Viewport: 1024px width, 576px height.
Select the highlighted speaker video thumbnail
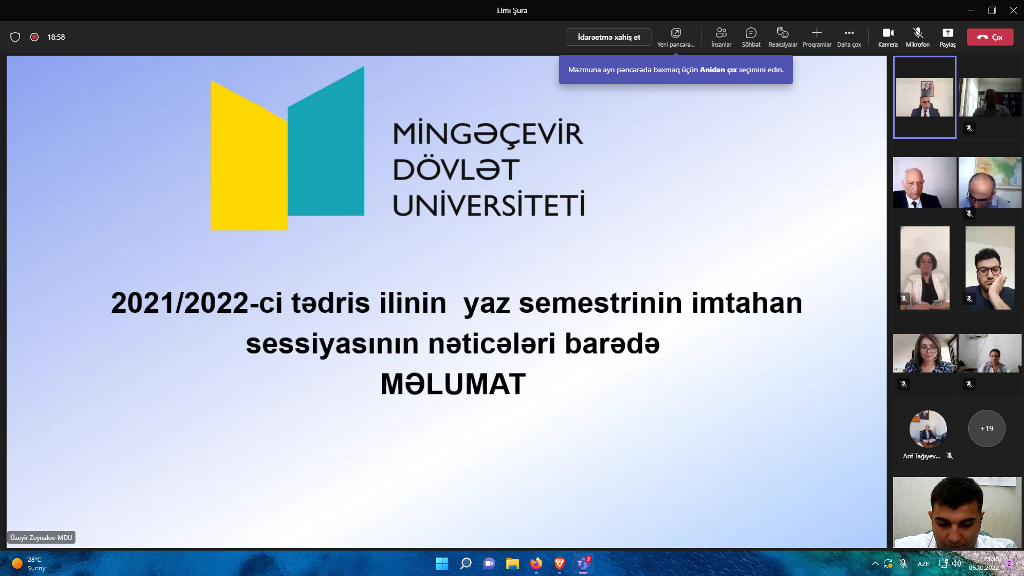(x=924, y=97)
